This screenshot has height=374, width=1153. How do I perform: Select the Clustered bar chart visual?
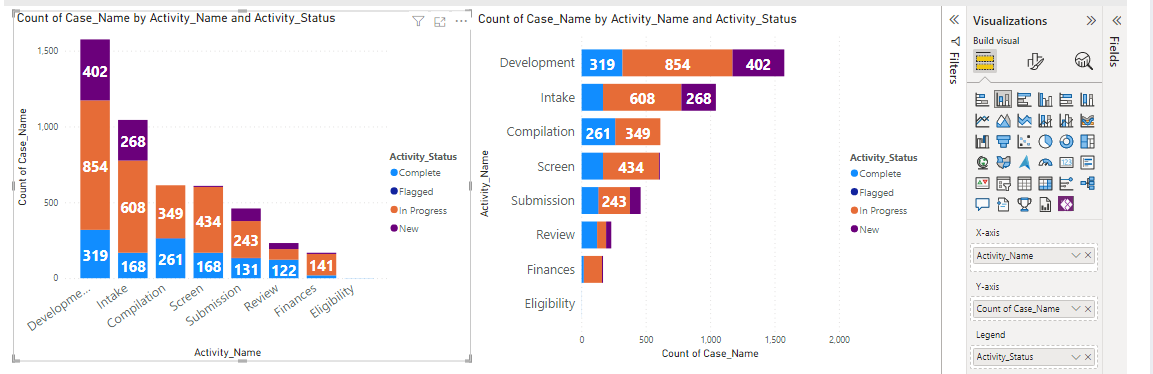click(x=1023, y=99)
